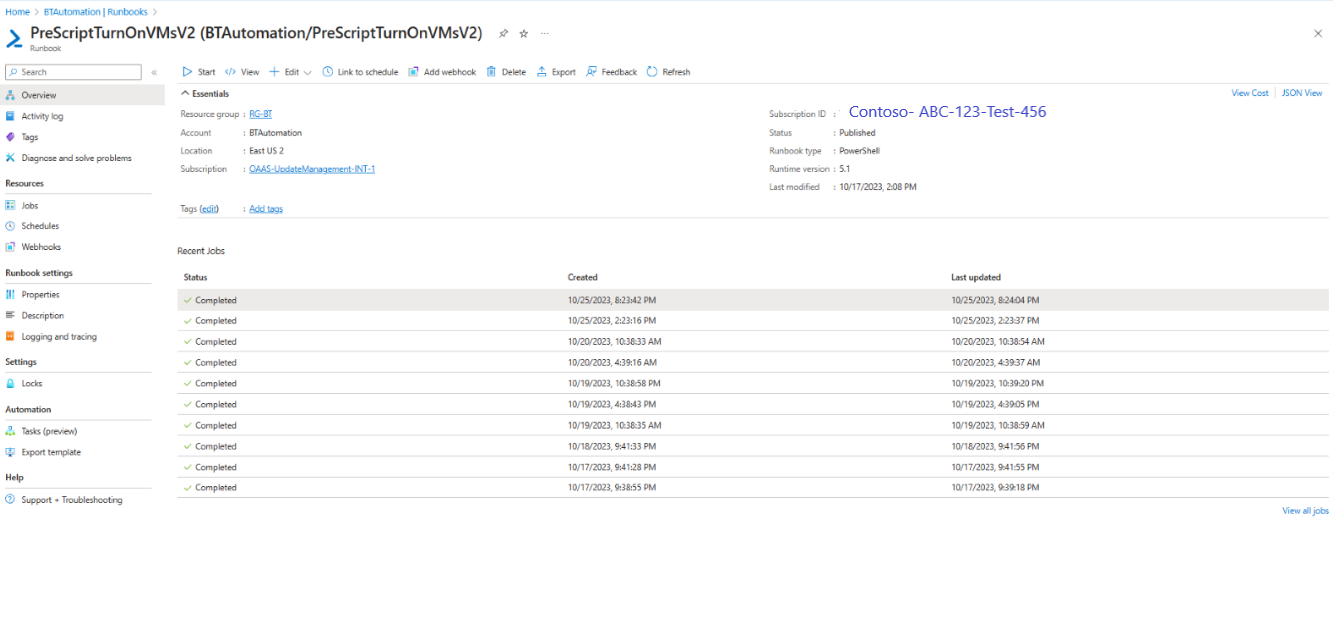
Task: Open job created 10/19/2023, 4:38:43 PM
Action: coord(753,404)
